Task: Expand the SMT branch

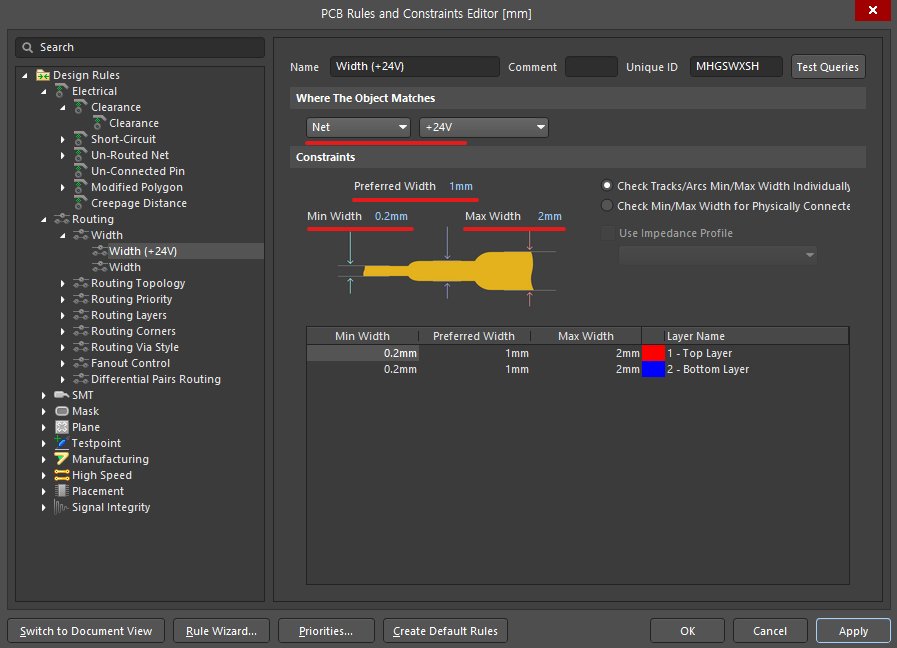Action: pyautogui.click(x=44, y=395)
